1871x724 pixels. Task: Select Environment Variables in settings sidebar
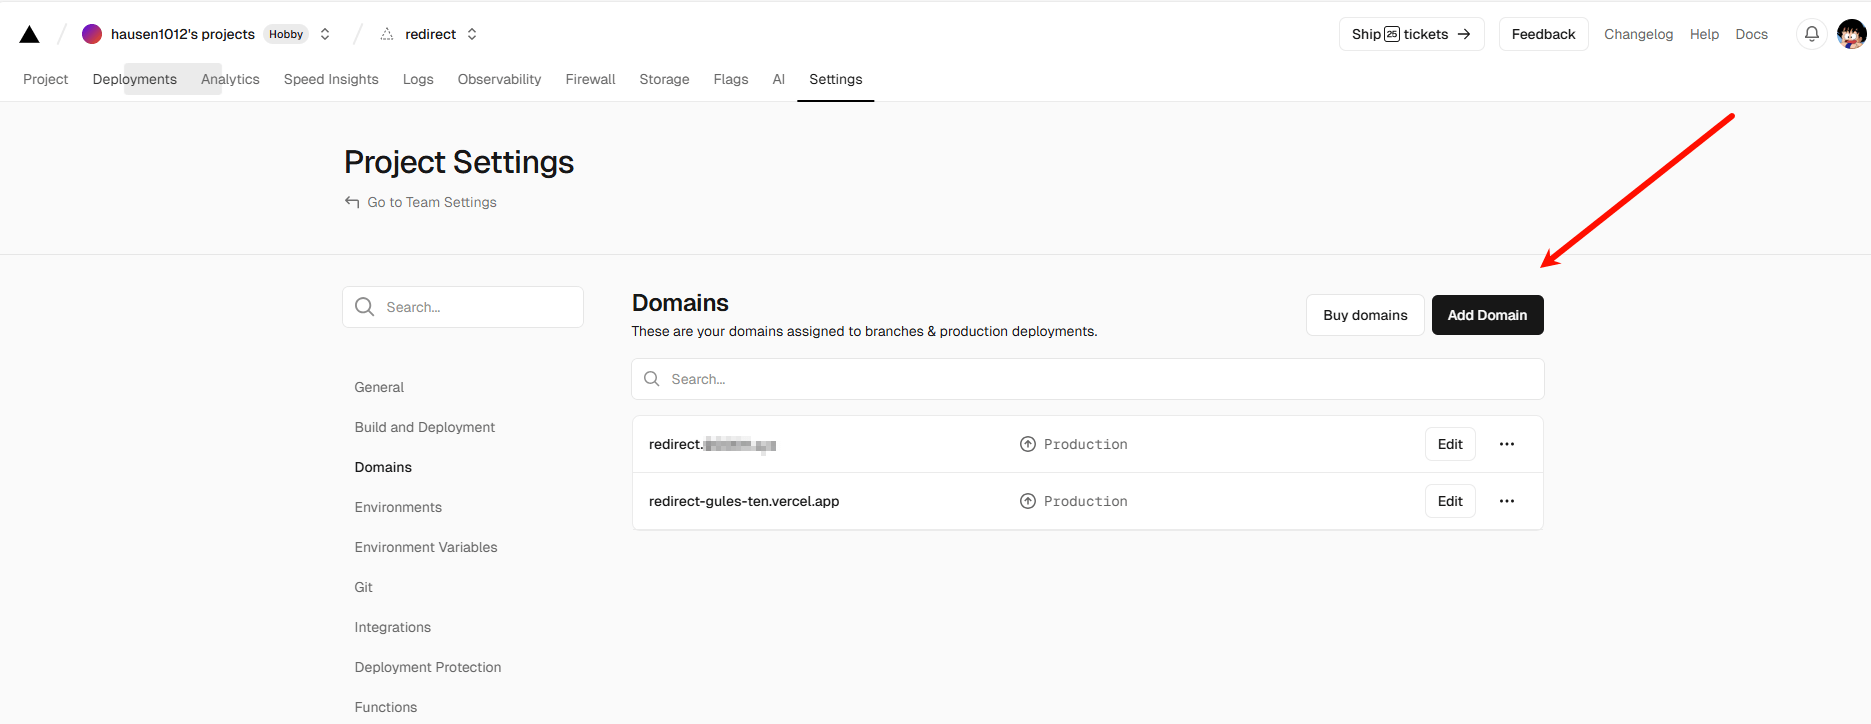coord(425,547)
